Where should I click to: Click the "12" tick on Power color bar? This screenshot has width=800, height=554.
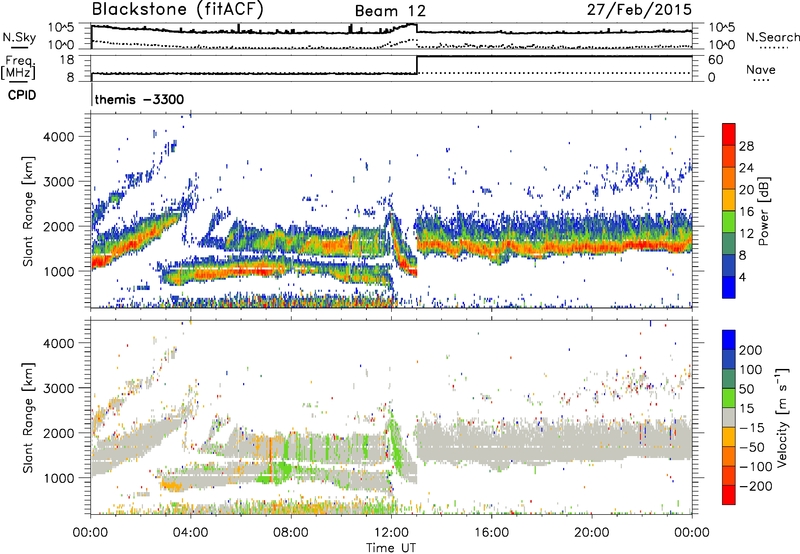(746, 234)
